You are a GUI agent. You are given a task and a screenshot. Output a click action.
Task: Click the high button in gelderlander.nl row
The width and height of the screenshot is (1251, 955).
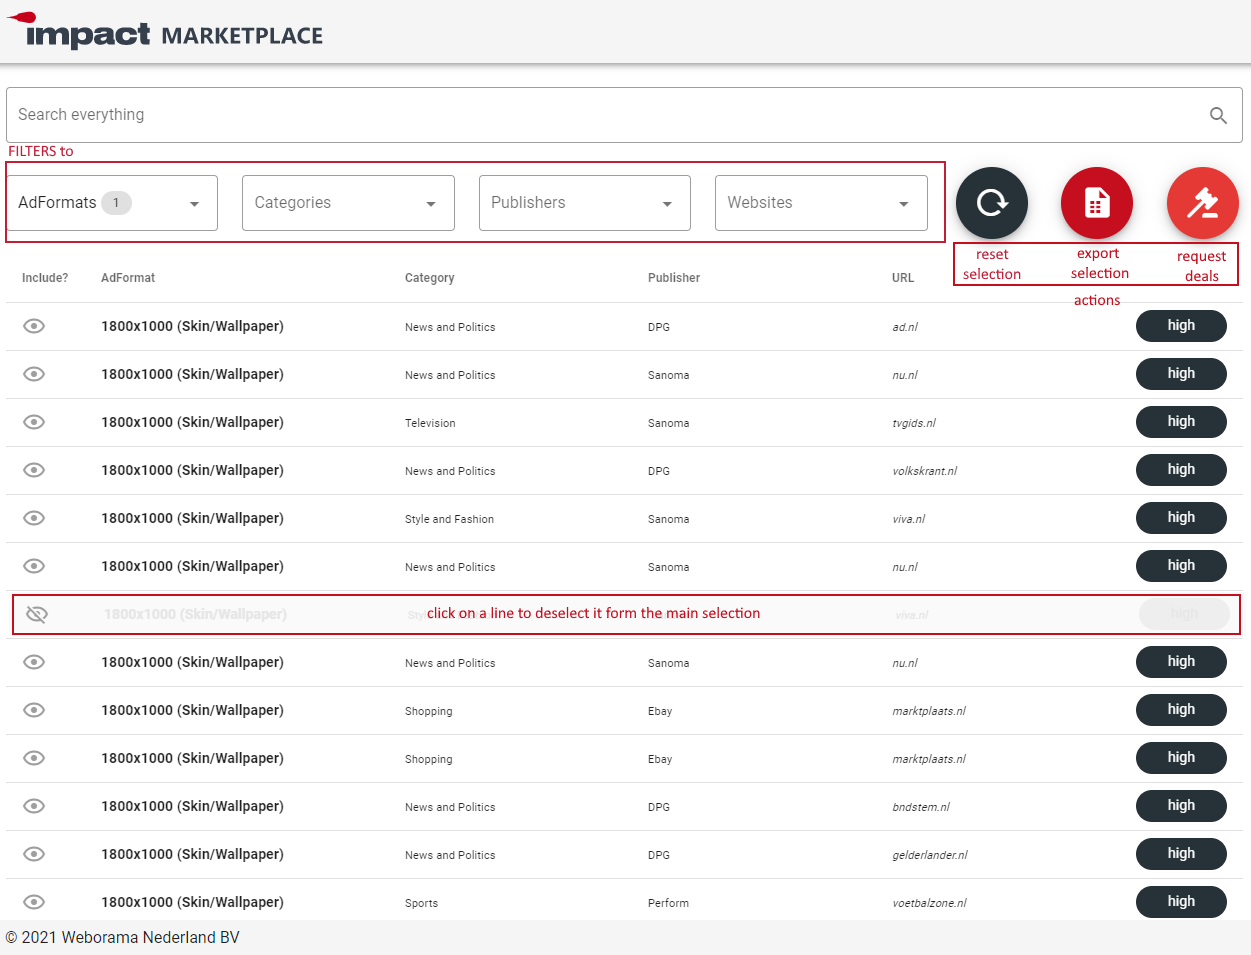tap(1181, 854)
